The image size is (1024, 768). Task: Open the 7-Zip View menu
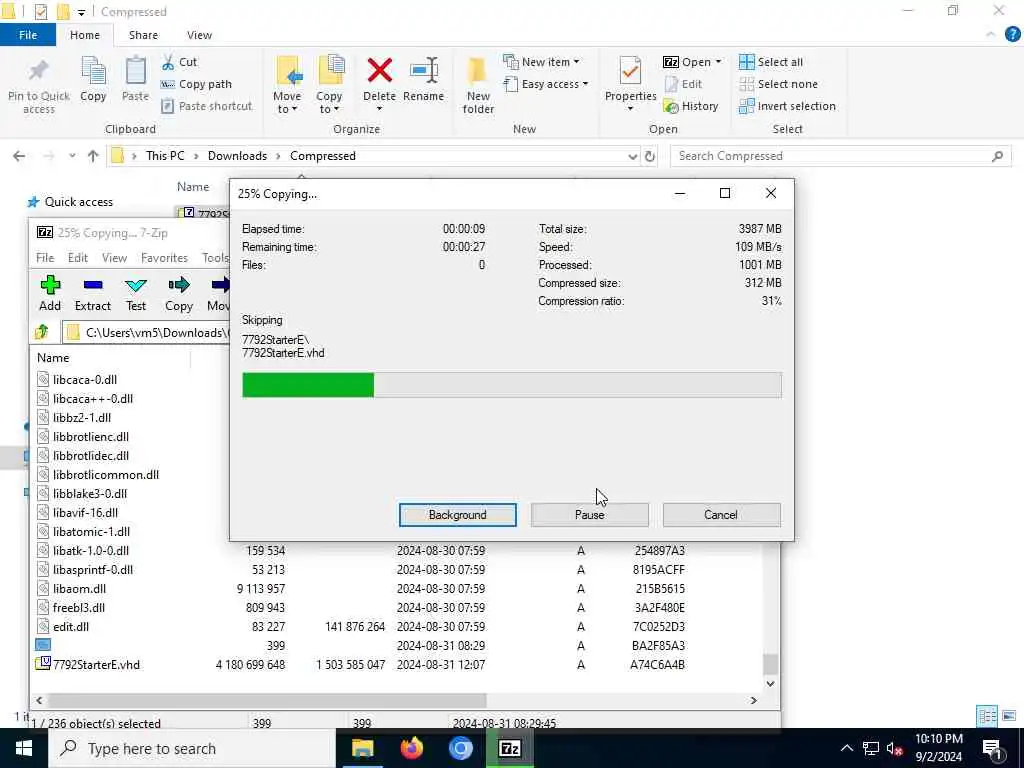click(114, 258)
